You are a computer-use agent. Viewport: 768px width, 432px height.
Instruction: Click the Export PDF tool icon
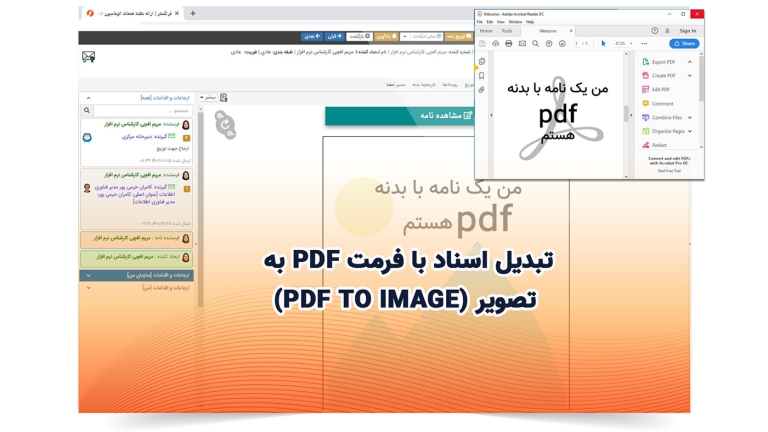tap(646, 62)
